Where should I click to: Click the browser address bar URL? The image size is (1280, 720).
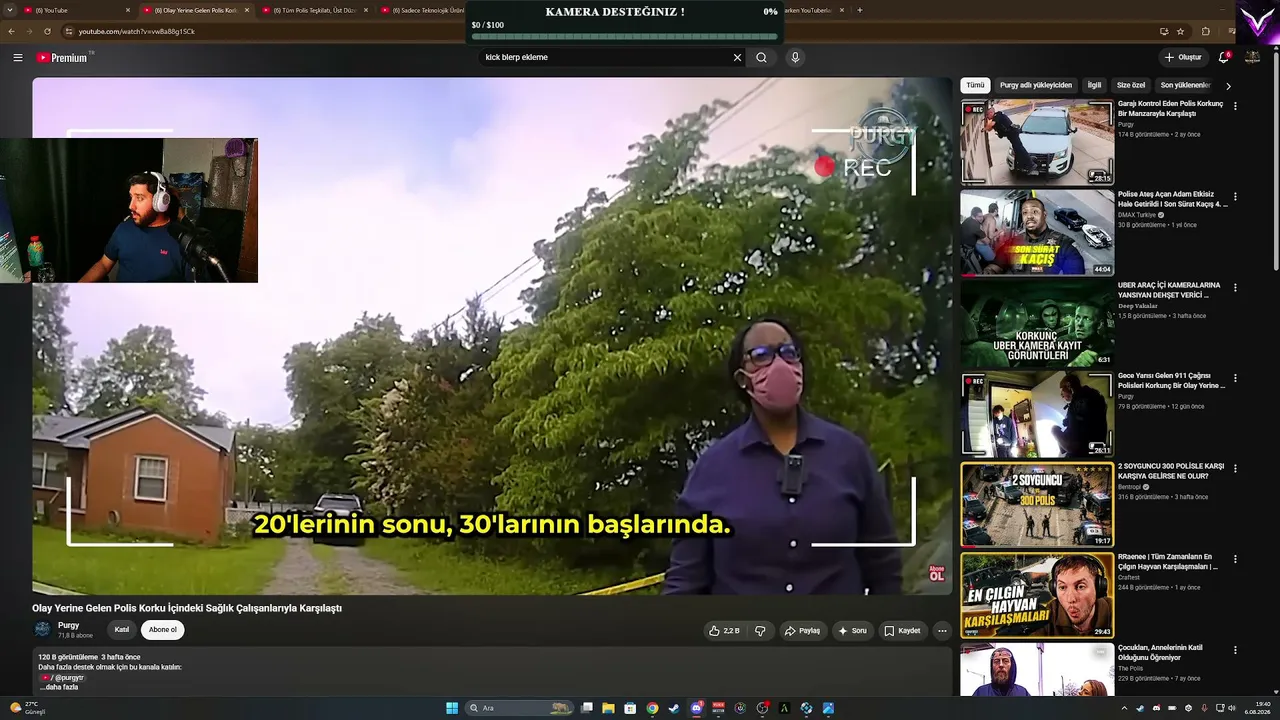pyautogui.click(x=136, y=31)
